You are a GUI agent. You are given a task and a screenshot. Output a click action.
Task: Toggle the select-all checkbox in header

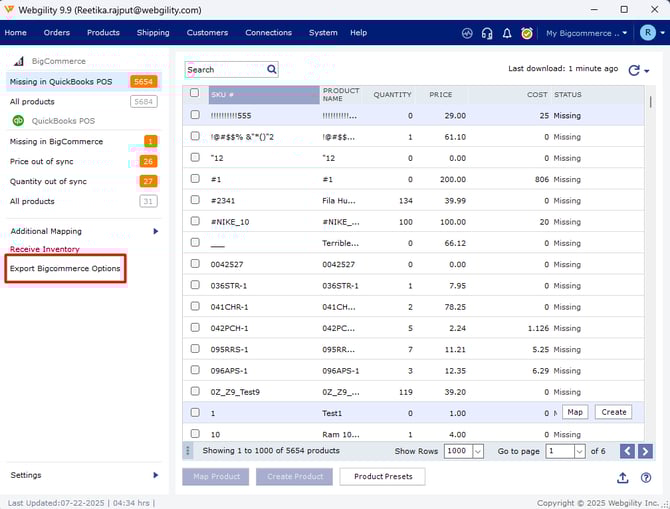pos(195,94)
